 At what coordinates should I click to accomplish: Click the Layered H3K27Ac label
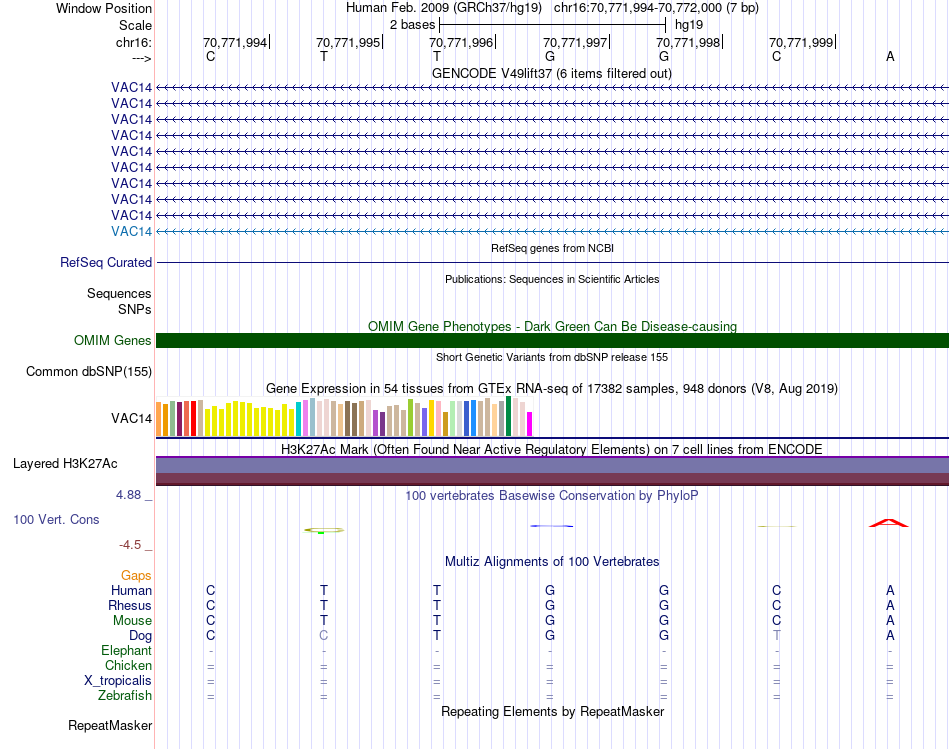(x=65, y=464)
